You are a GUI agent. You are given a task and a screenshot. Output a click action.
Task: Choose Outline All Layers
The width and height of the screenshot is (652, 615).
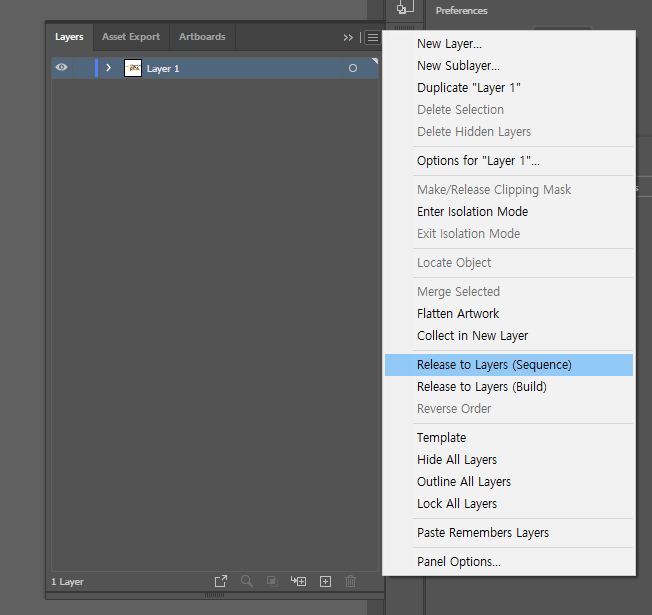click(x=509, y=482)
